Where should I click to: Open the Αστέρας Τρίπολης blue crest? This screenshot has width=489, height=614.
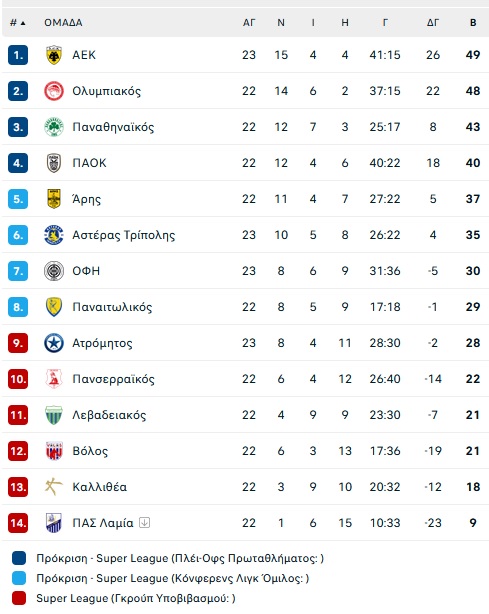[54, 235]
